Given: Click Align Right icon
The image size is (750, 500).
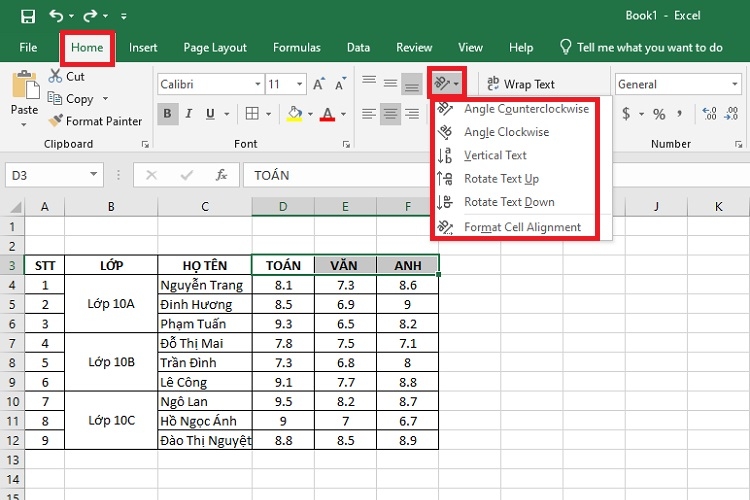Looking at the screenshot, I should 412,114.
